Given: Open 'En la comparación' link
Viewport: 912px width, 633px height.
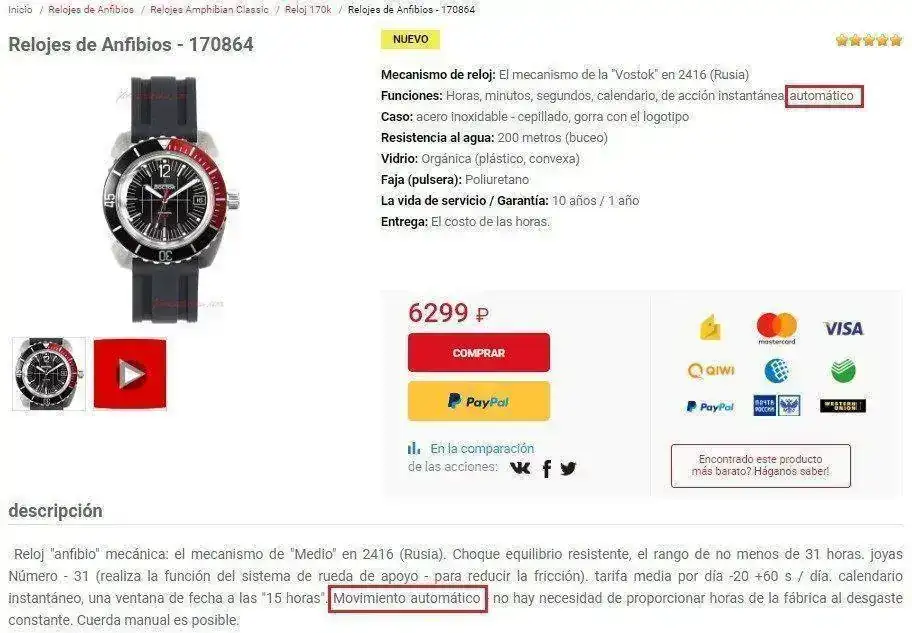Looking at the screenshot, I should (482, 449).
